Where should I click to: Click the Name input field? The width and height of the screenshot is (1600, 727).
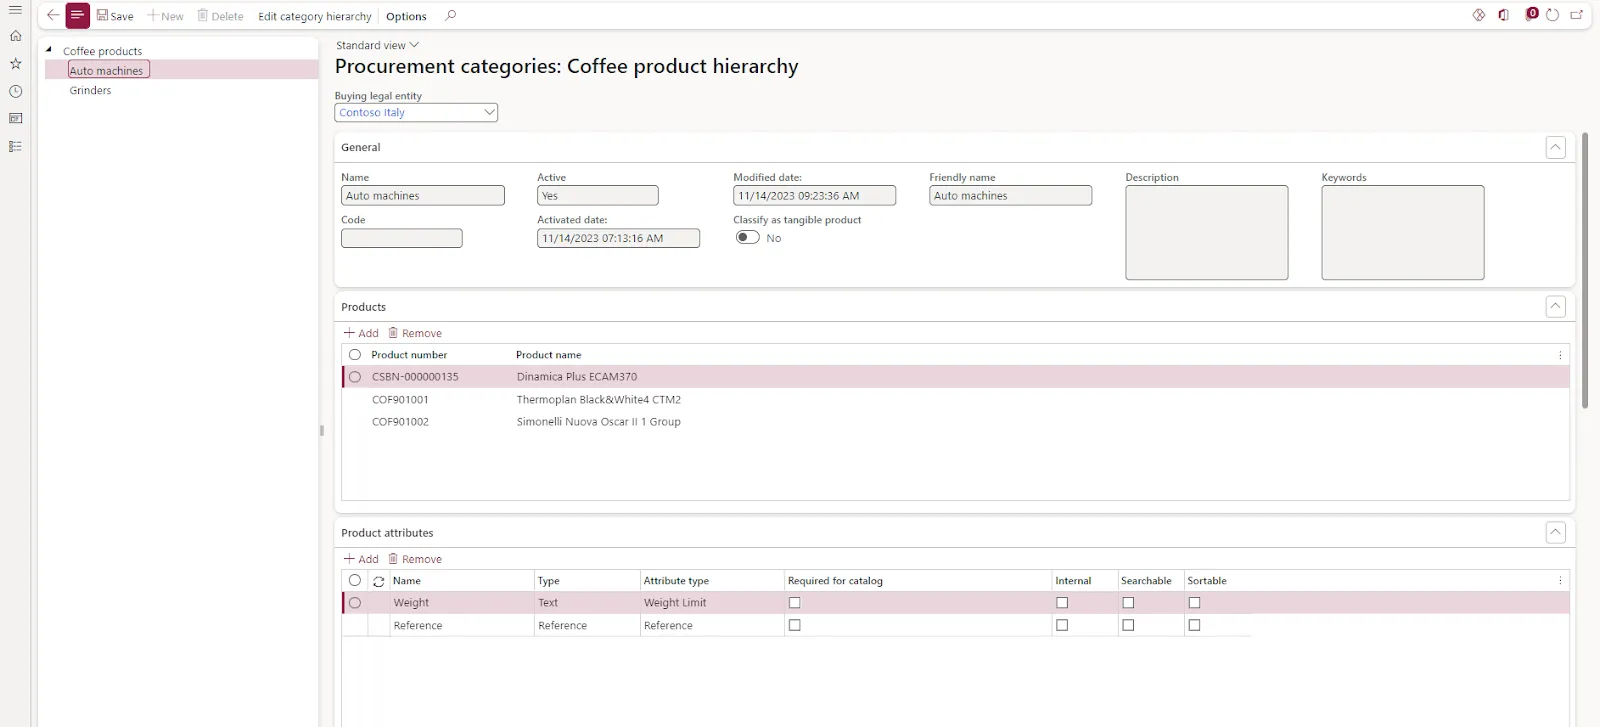coord(423,196)
